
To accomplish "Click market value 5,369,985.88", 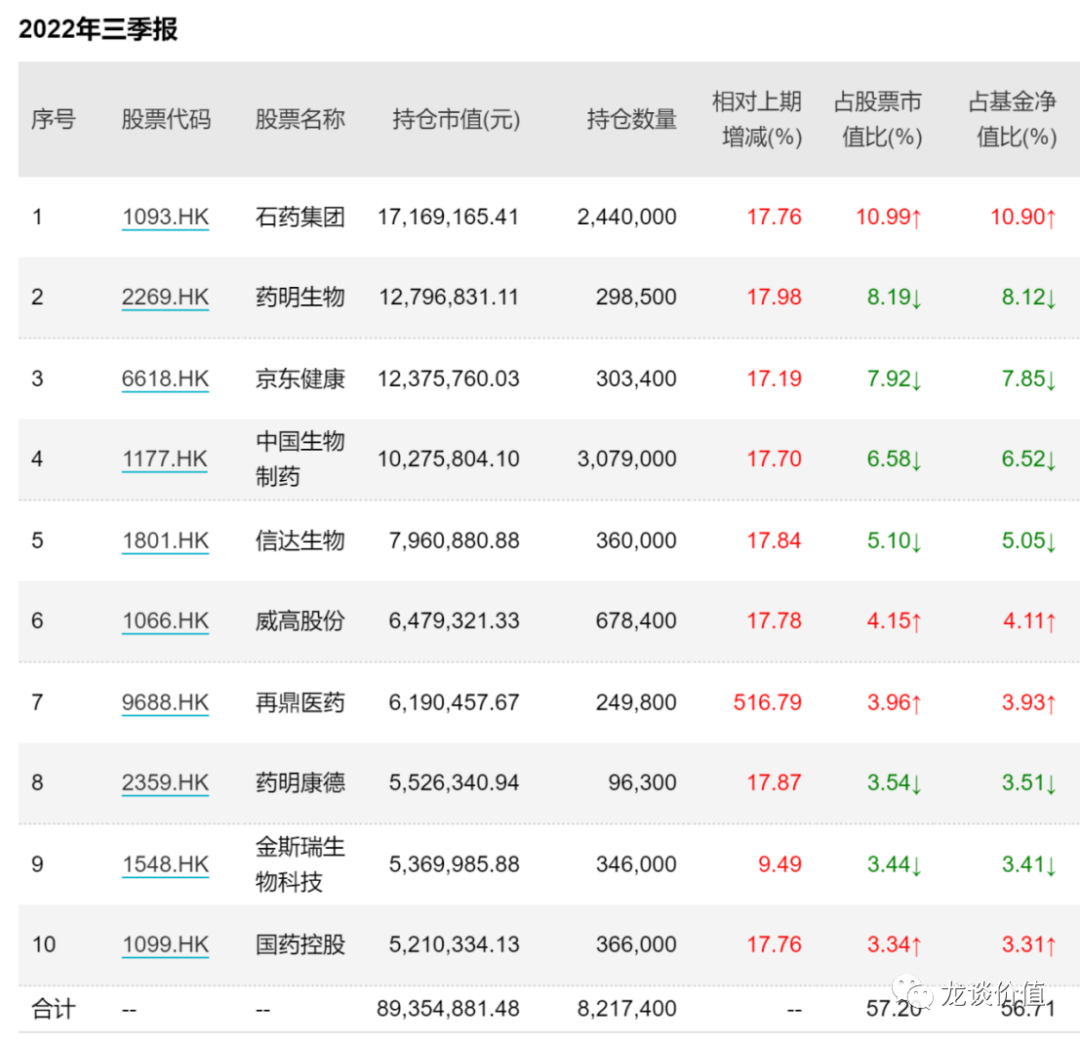I will (454, 864).
